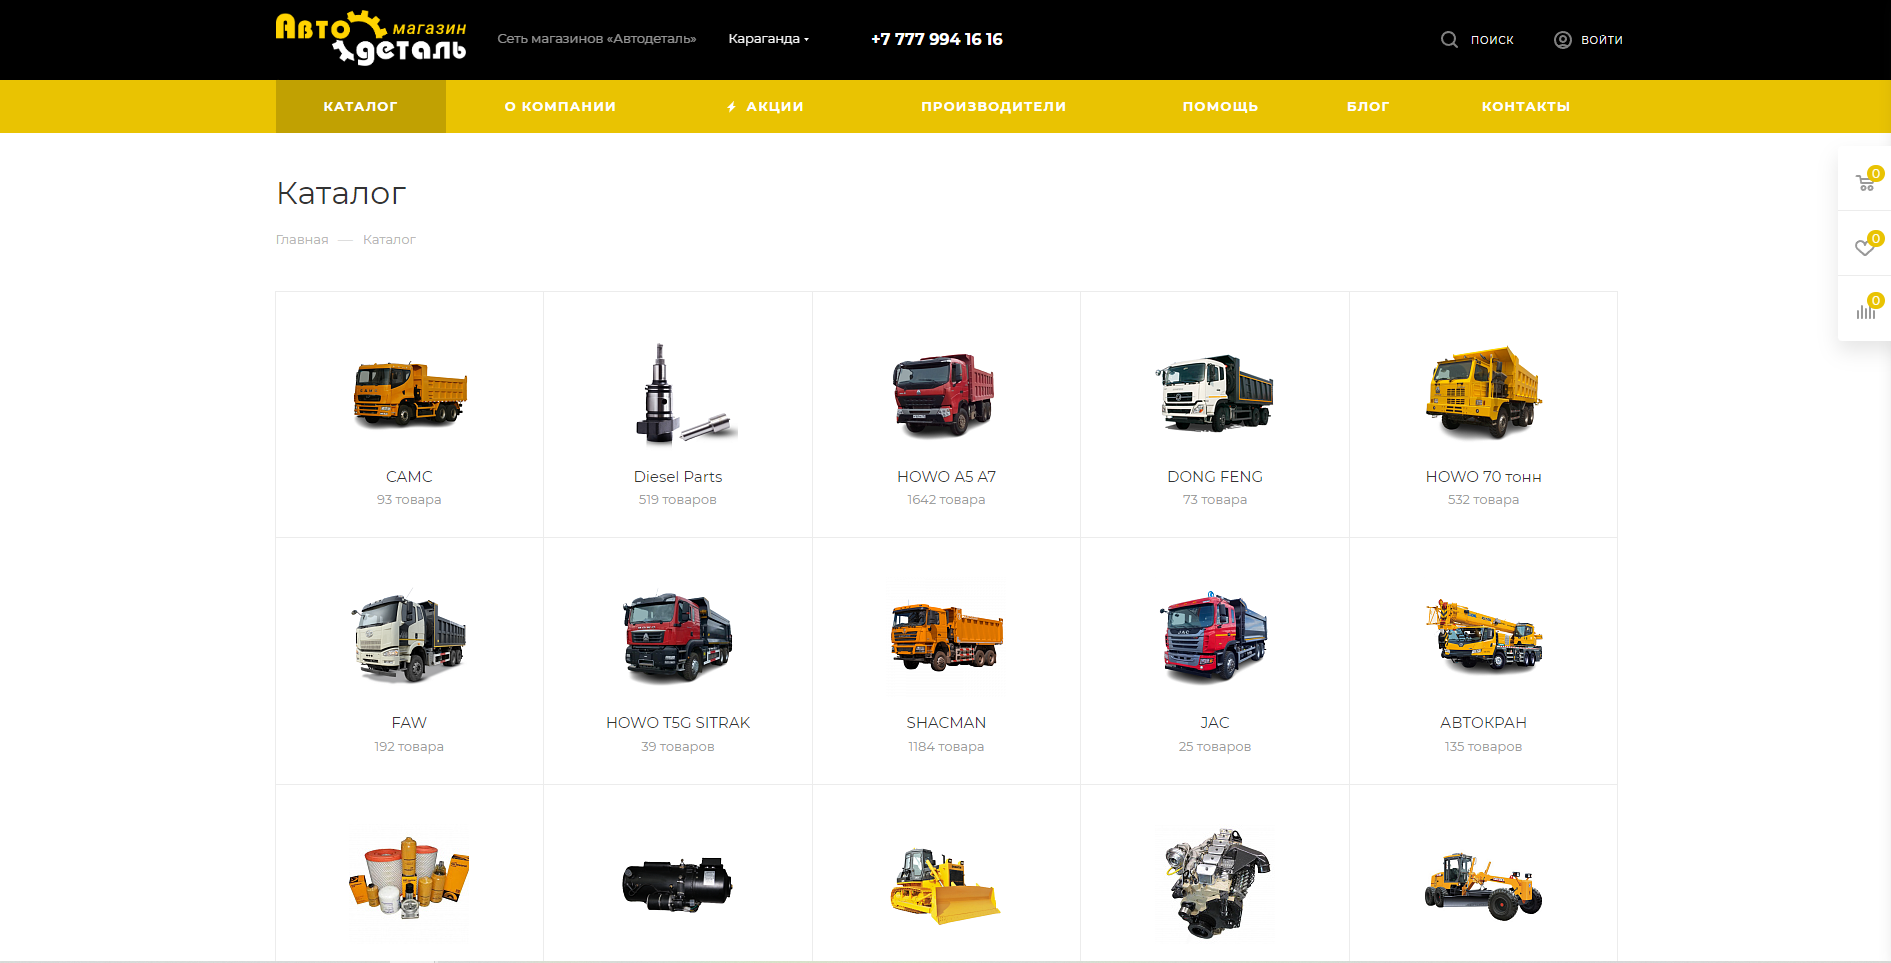Call phone number +7 777 994 16 16

(x=936, y=39)
